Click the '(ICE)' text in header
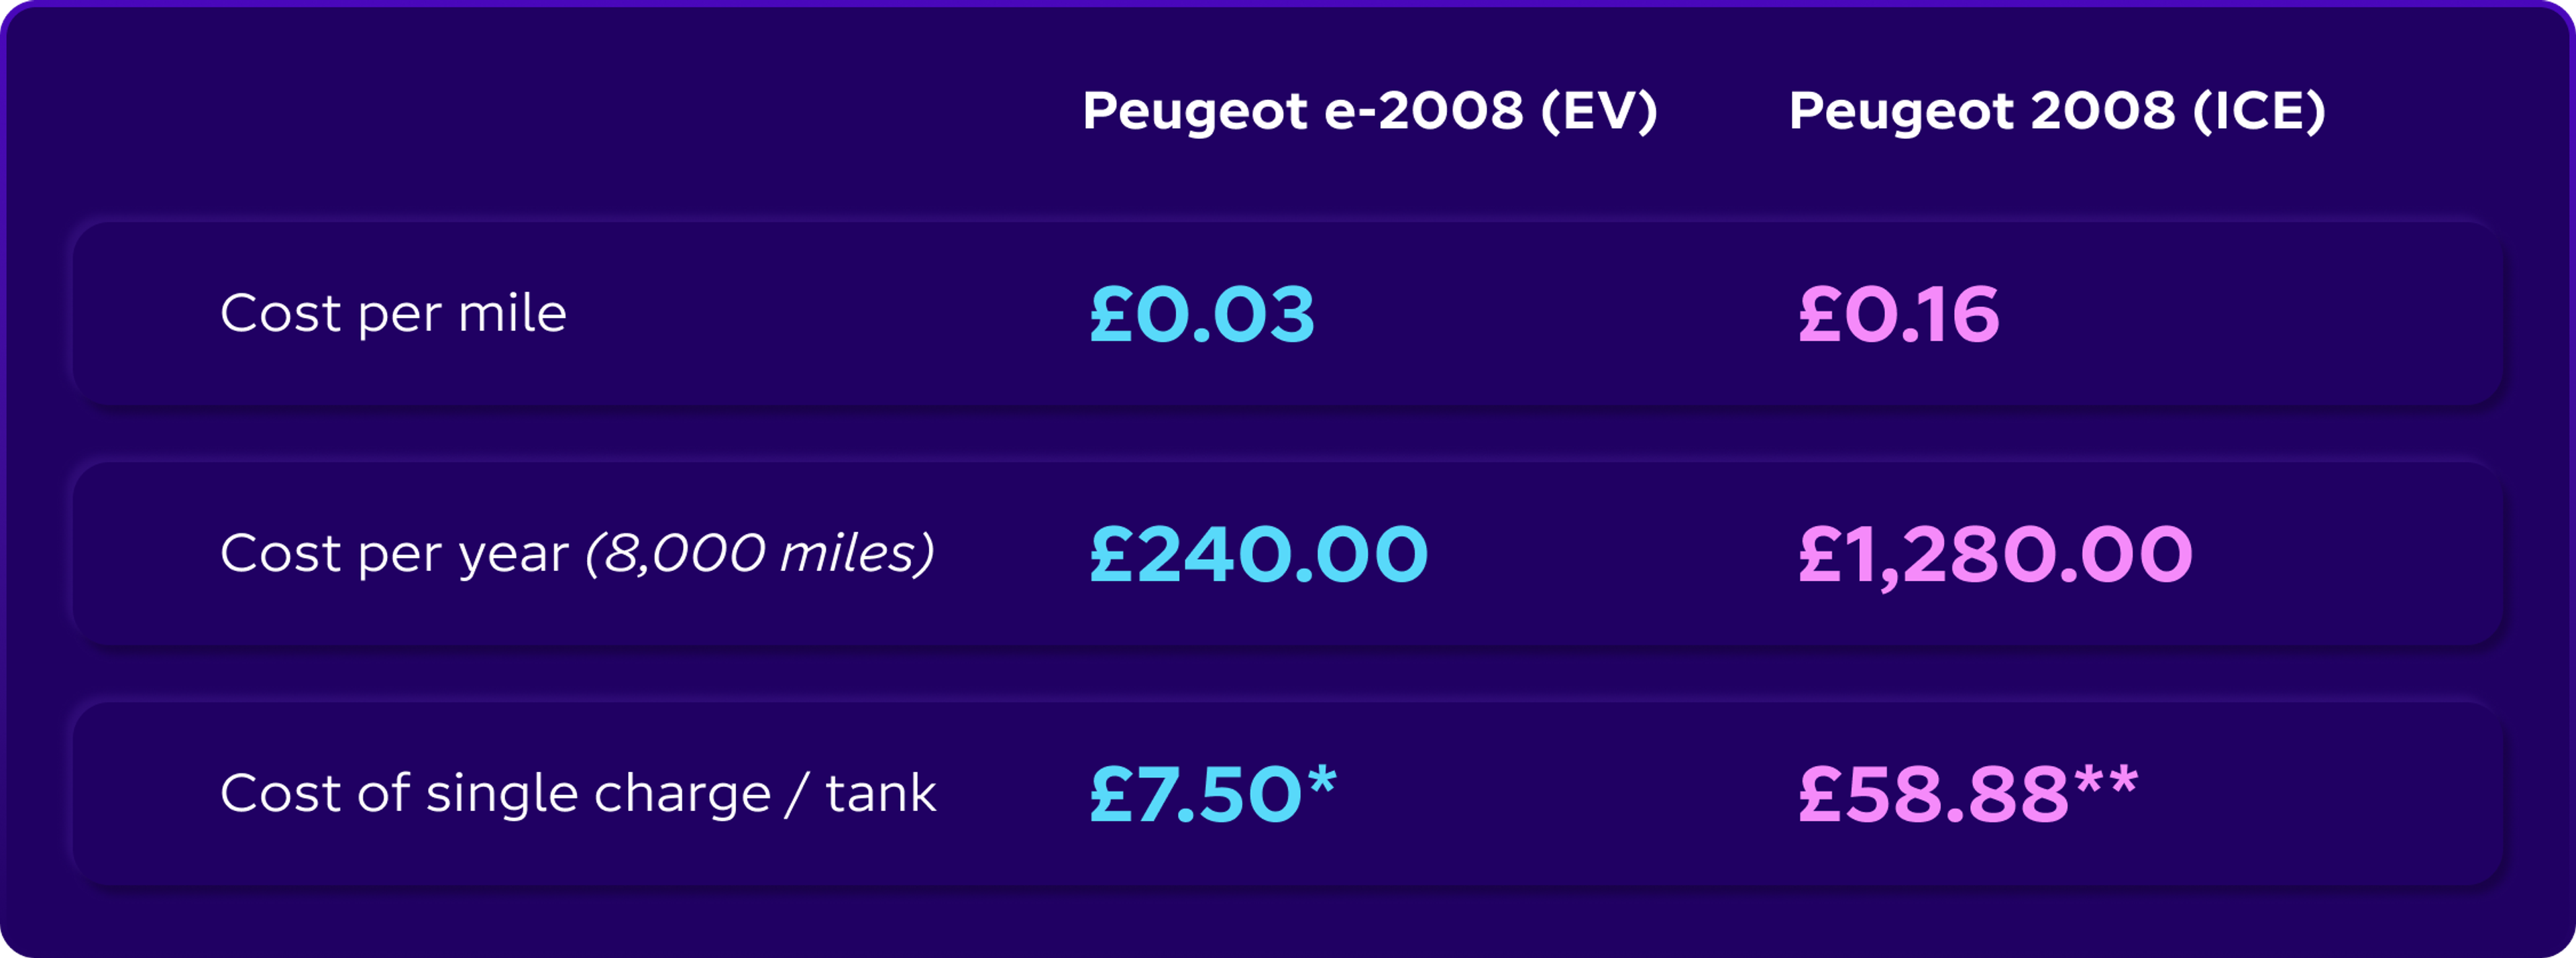Image resolution: width=2576 pixels, height=958 pixels. 2259,111
